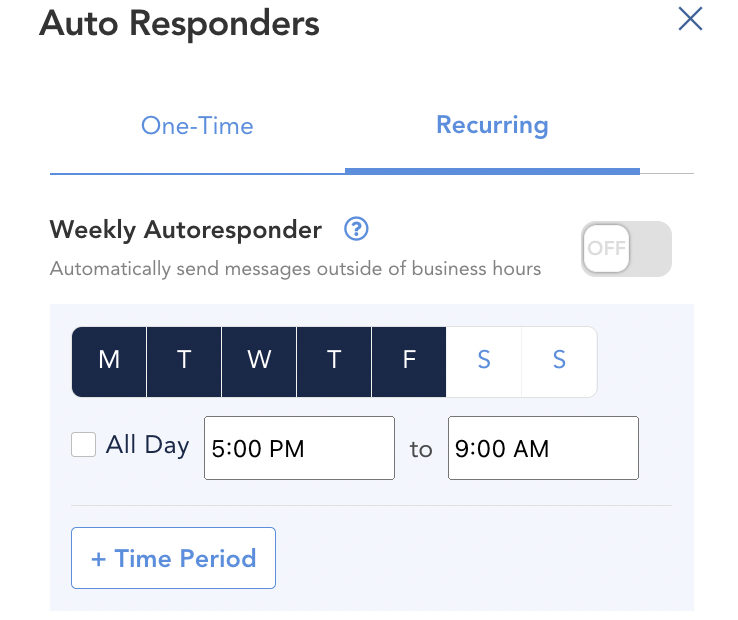
Task: Open the Weekly Autoresponder help icon
Action: tap(356, 229)
